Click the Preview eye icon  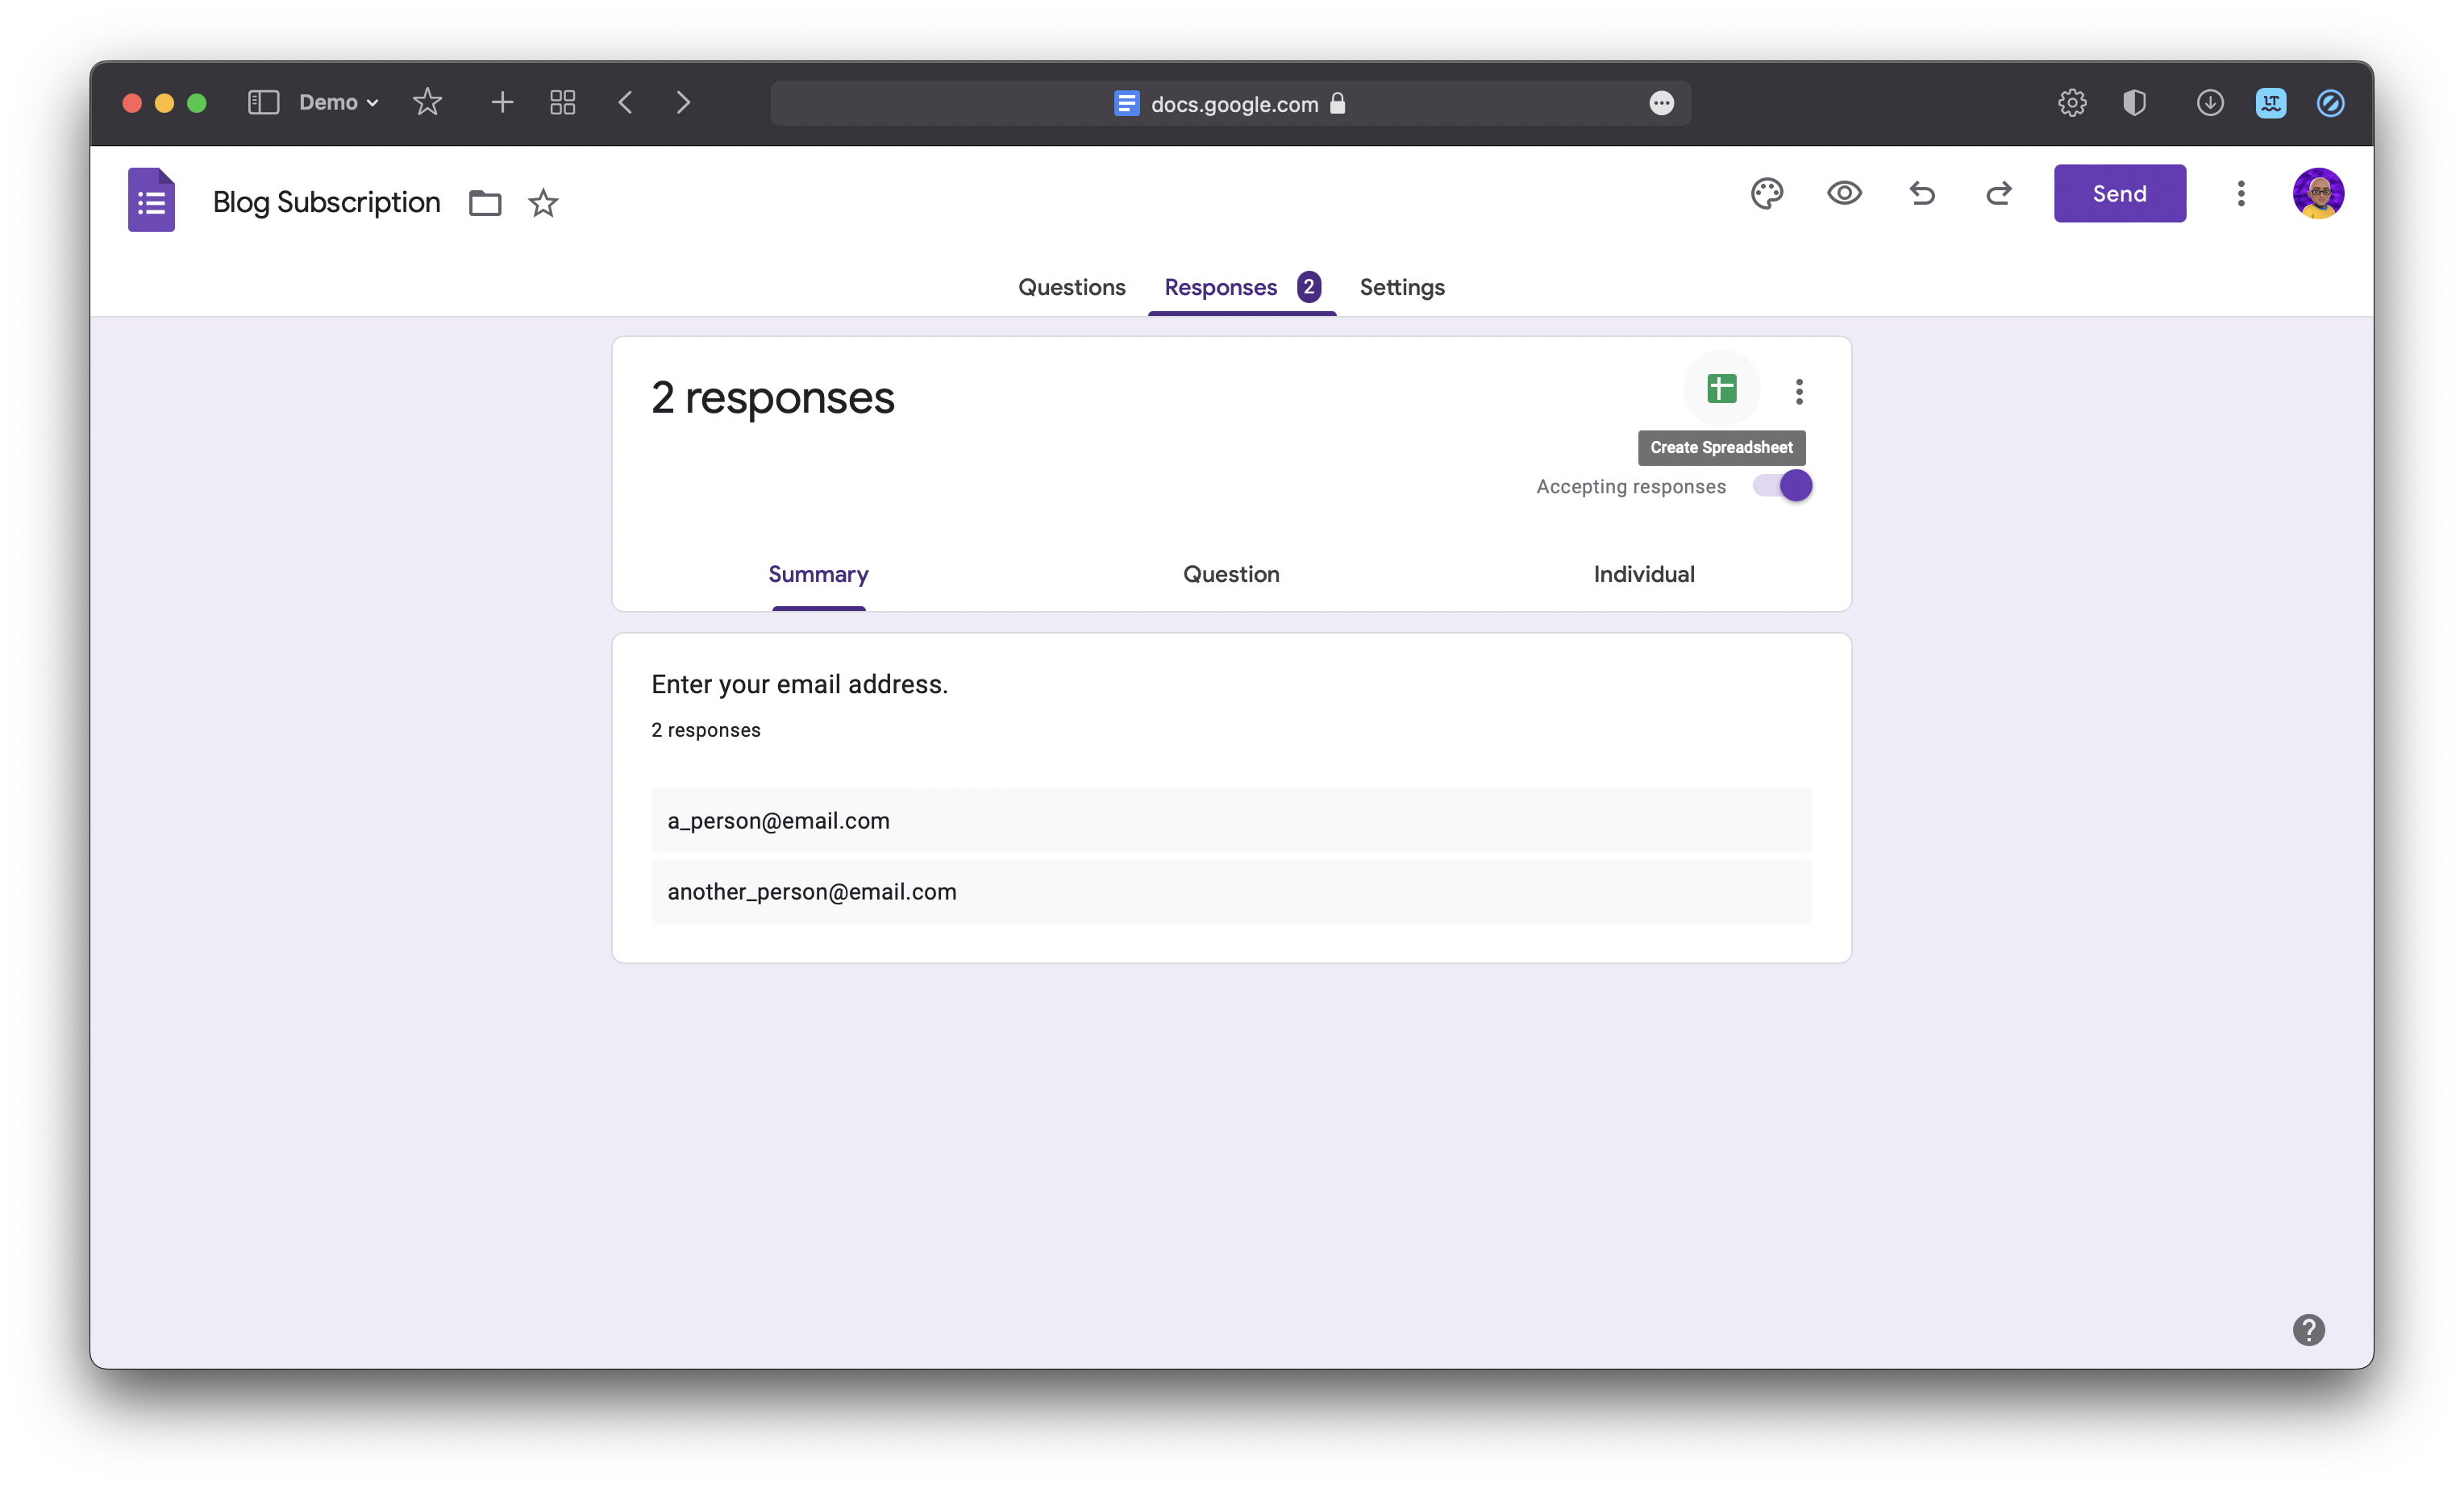[x=1844, y=193]
